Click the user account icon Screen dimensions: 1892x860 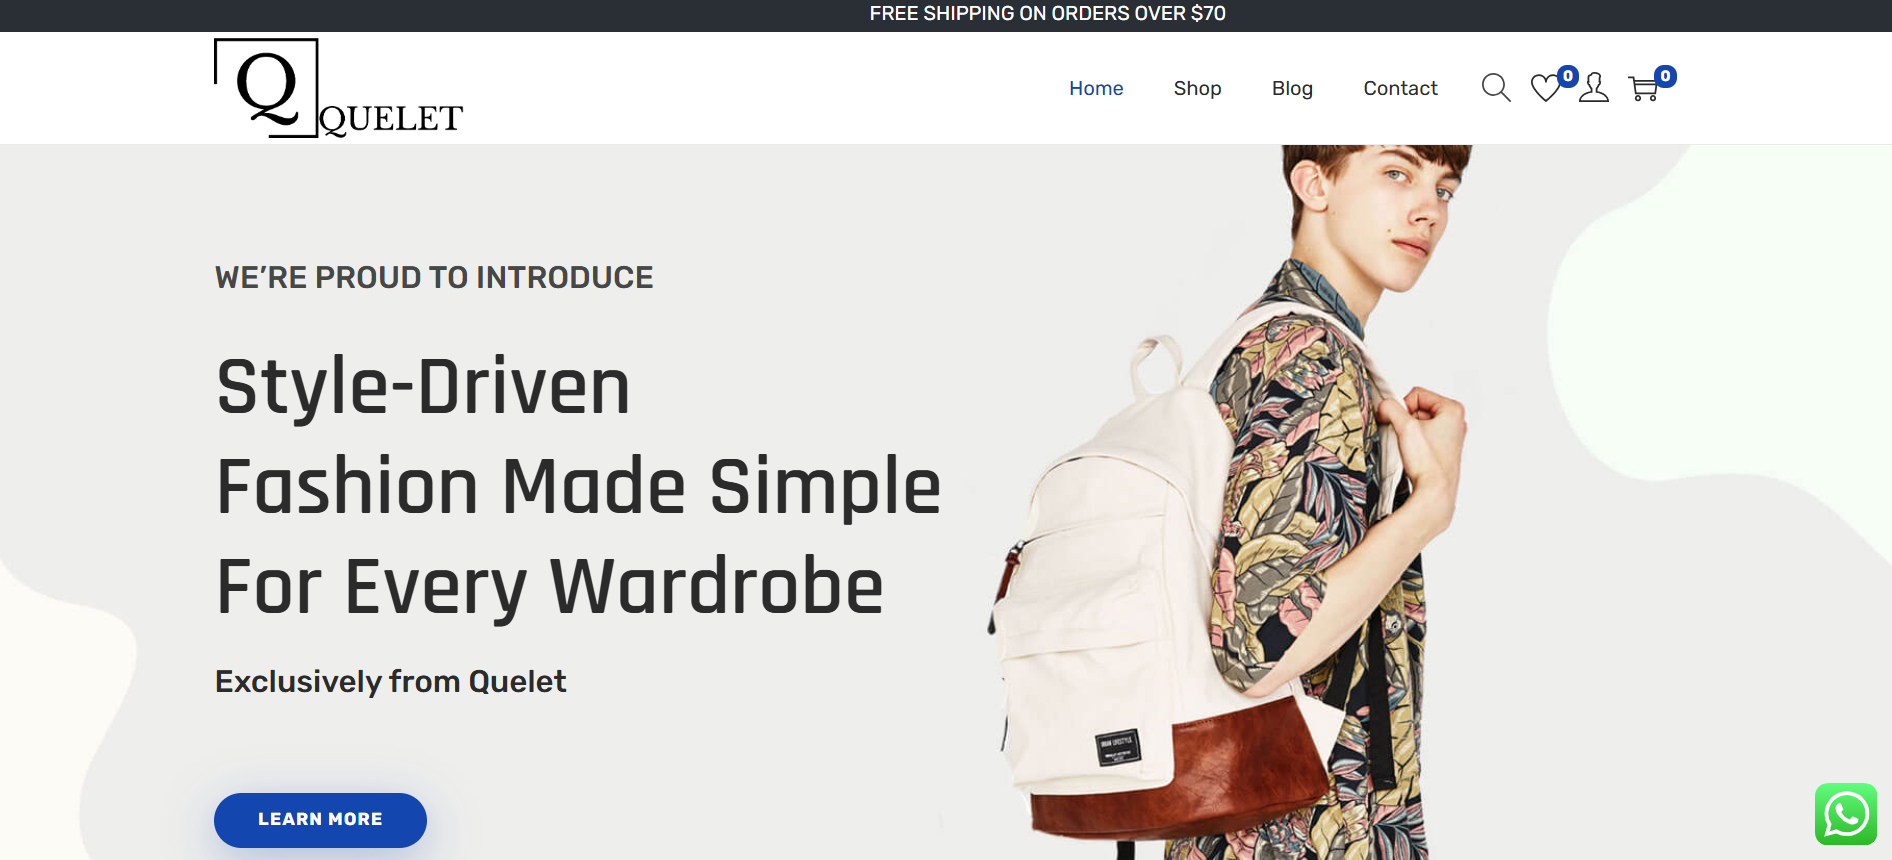pyautogui.click(x=1594, y=88)
